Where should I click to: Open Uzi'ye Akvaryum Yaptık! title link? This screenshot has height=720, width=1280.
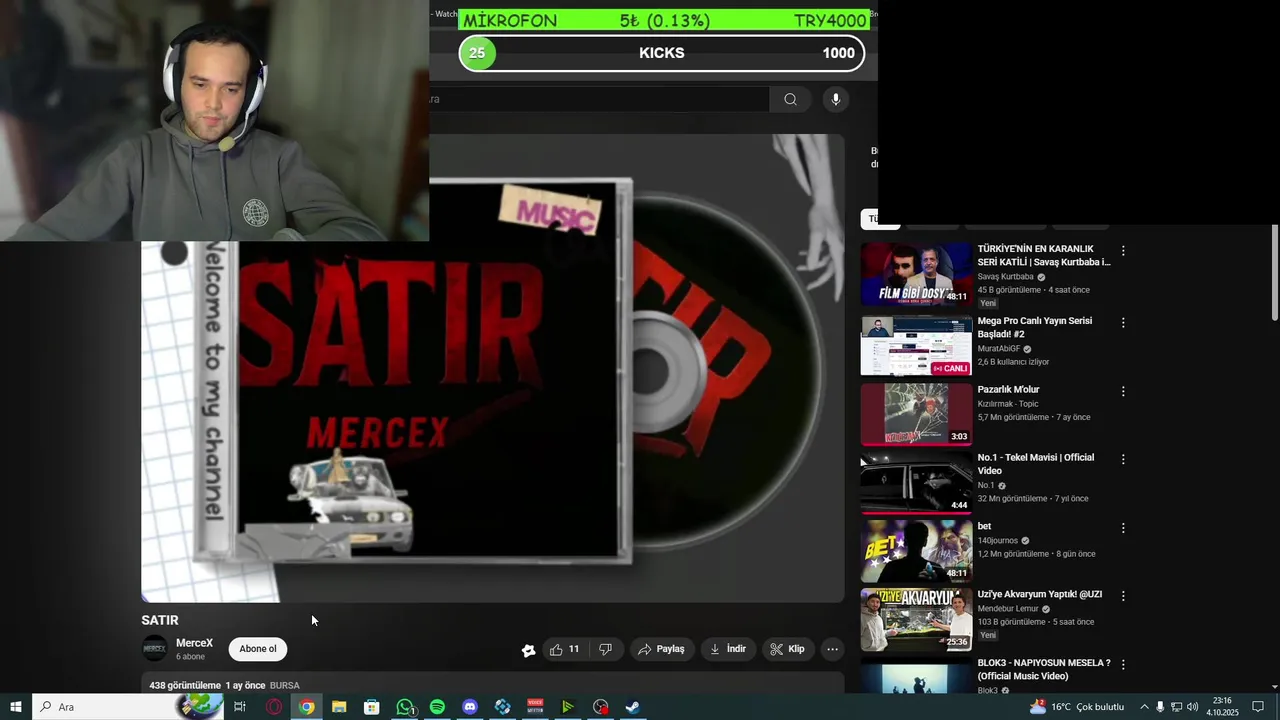[x=1040, y=594]
